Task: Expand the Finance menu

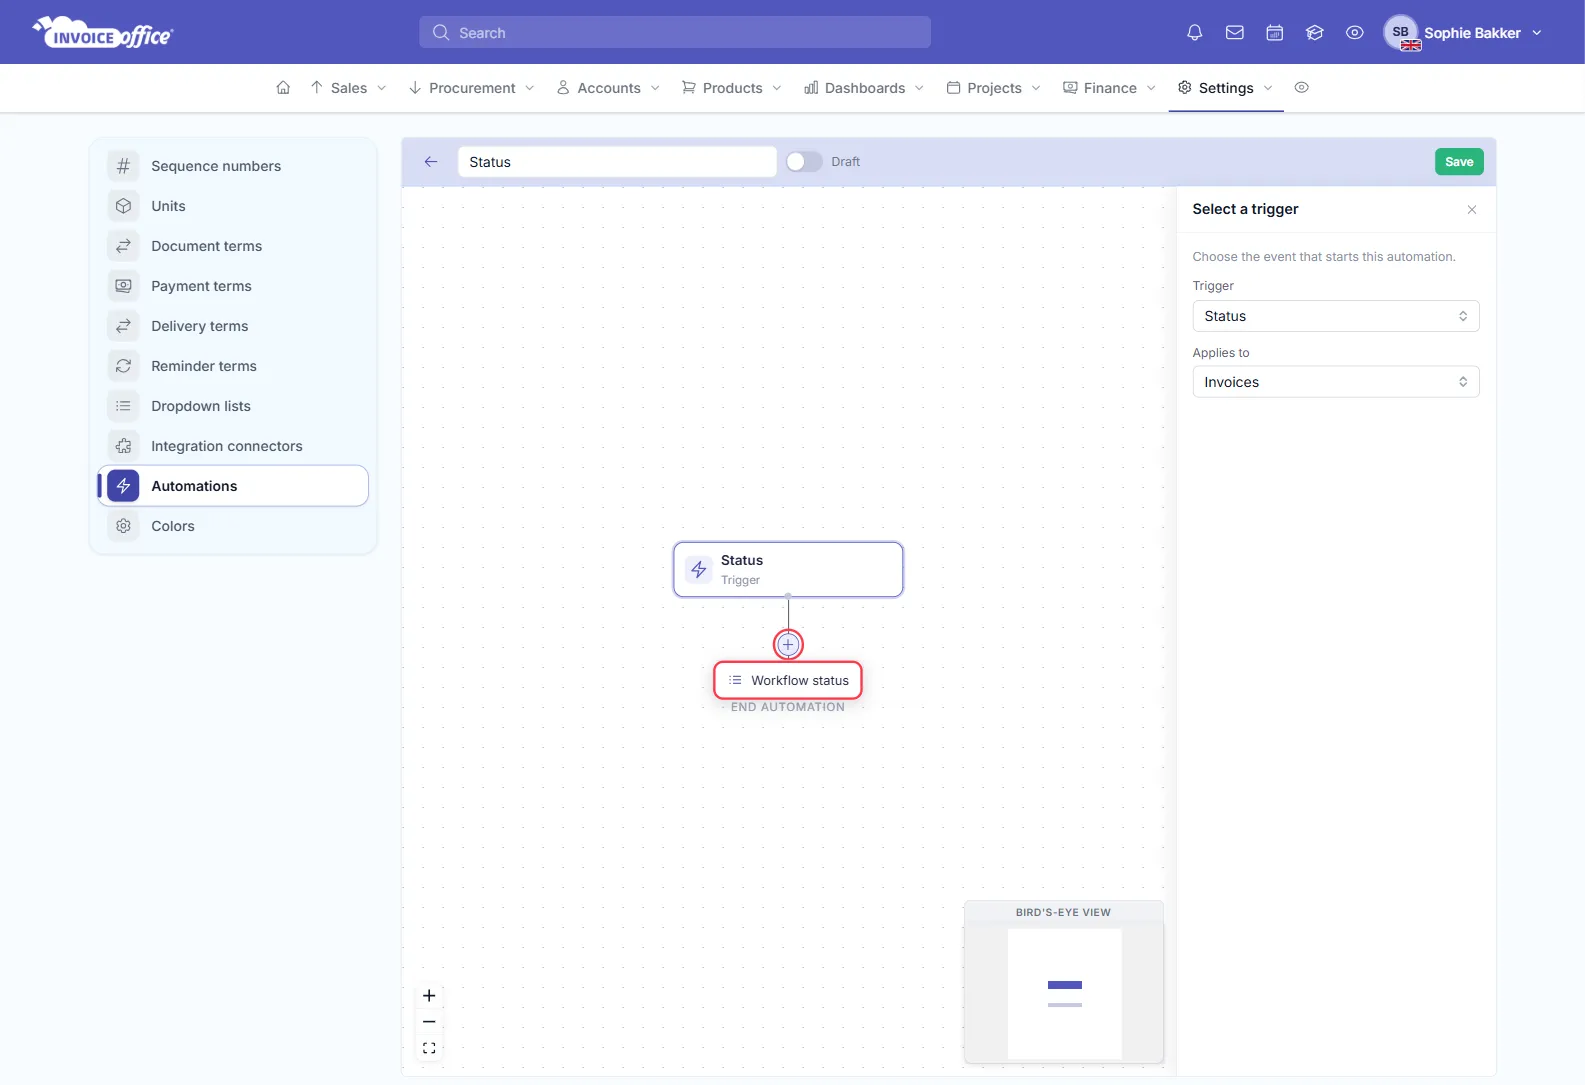Action: tap(1109, 88)
